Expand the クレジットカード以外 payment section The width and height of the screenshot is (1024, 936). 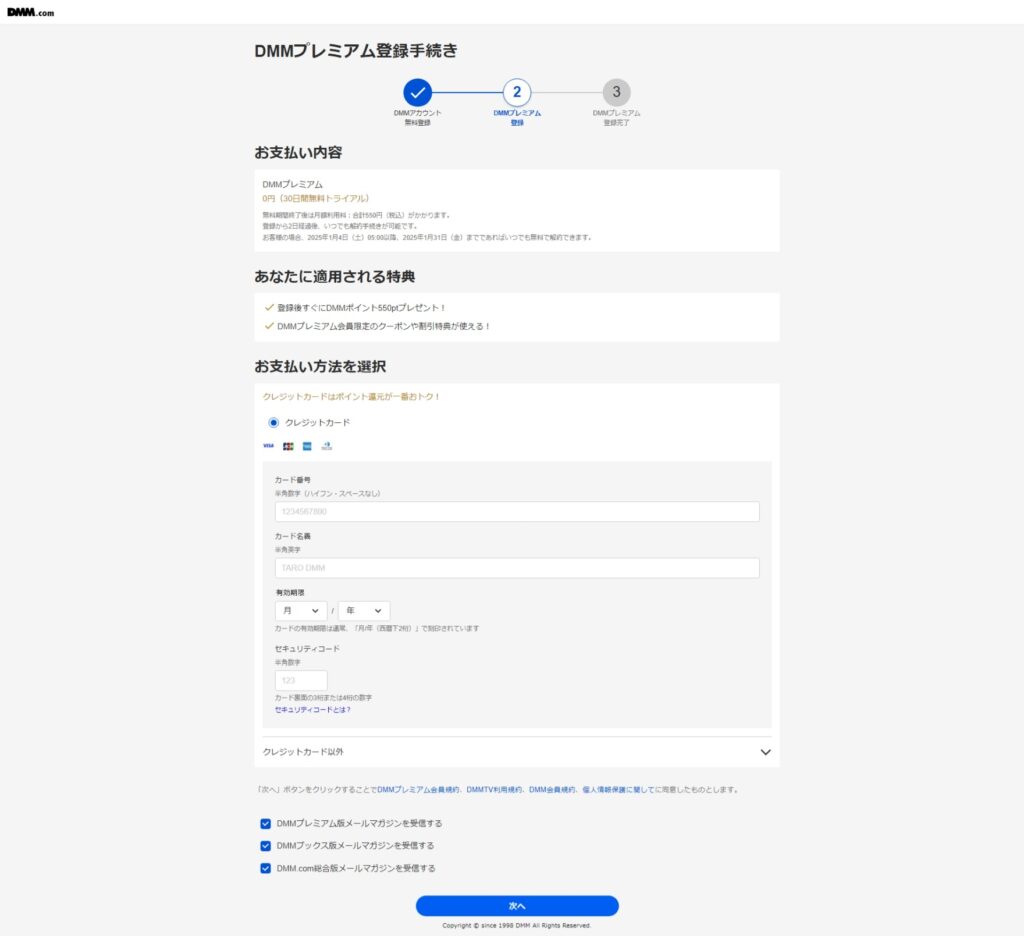(x=517, y=752)
